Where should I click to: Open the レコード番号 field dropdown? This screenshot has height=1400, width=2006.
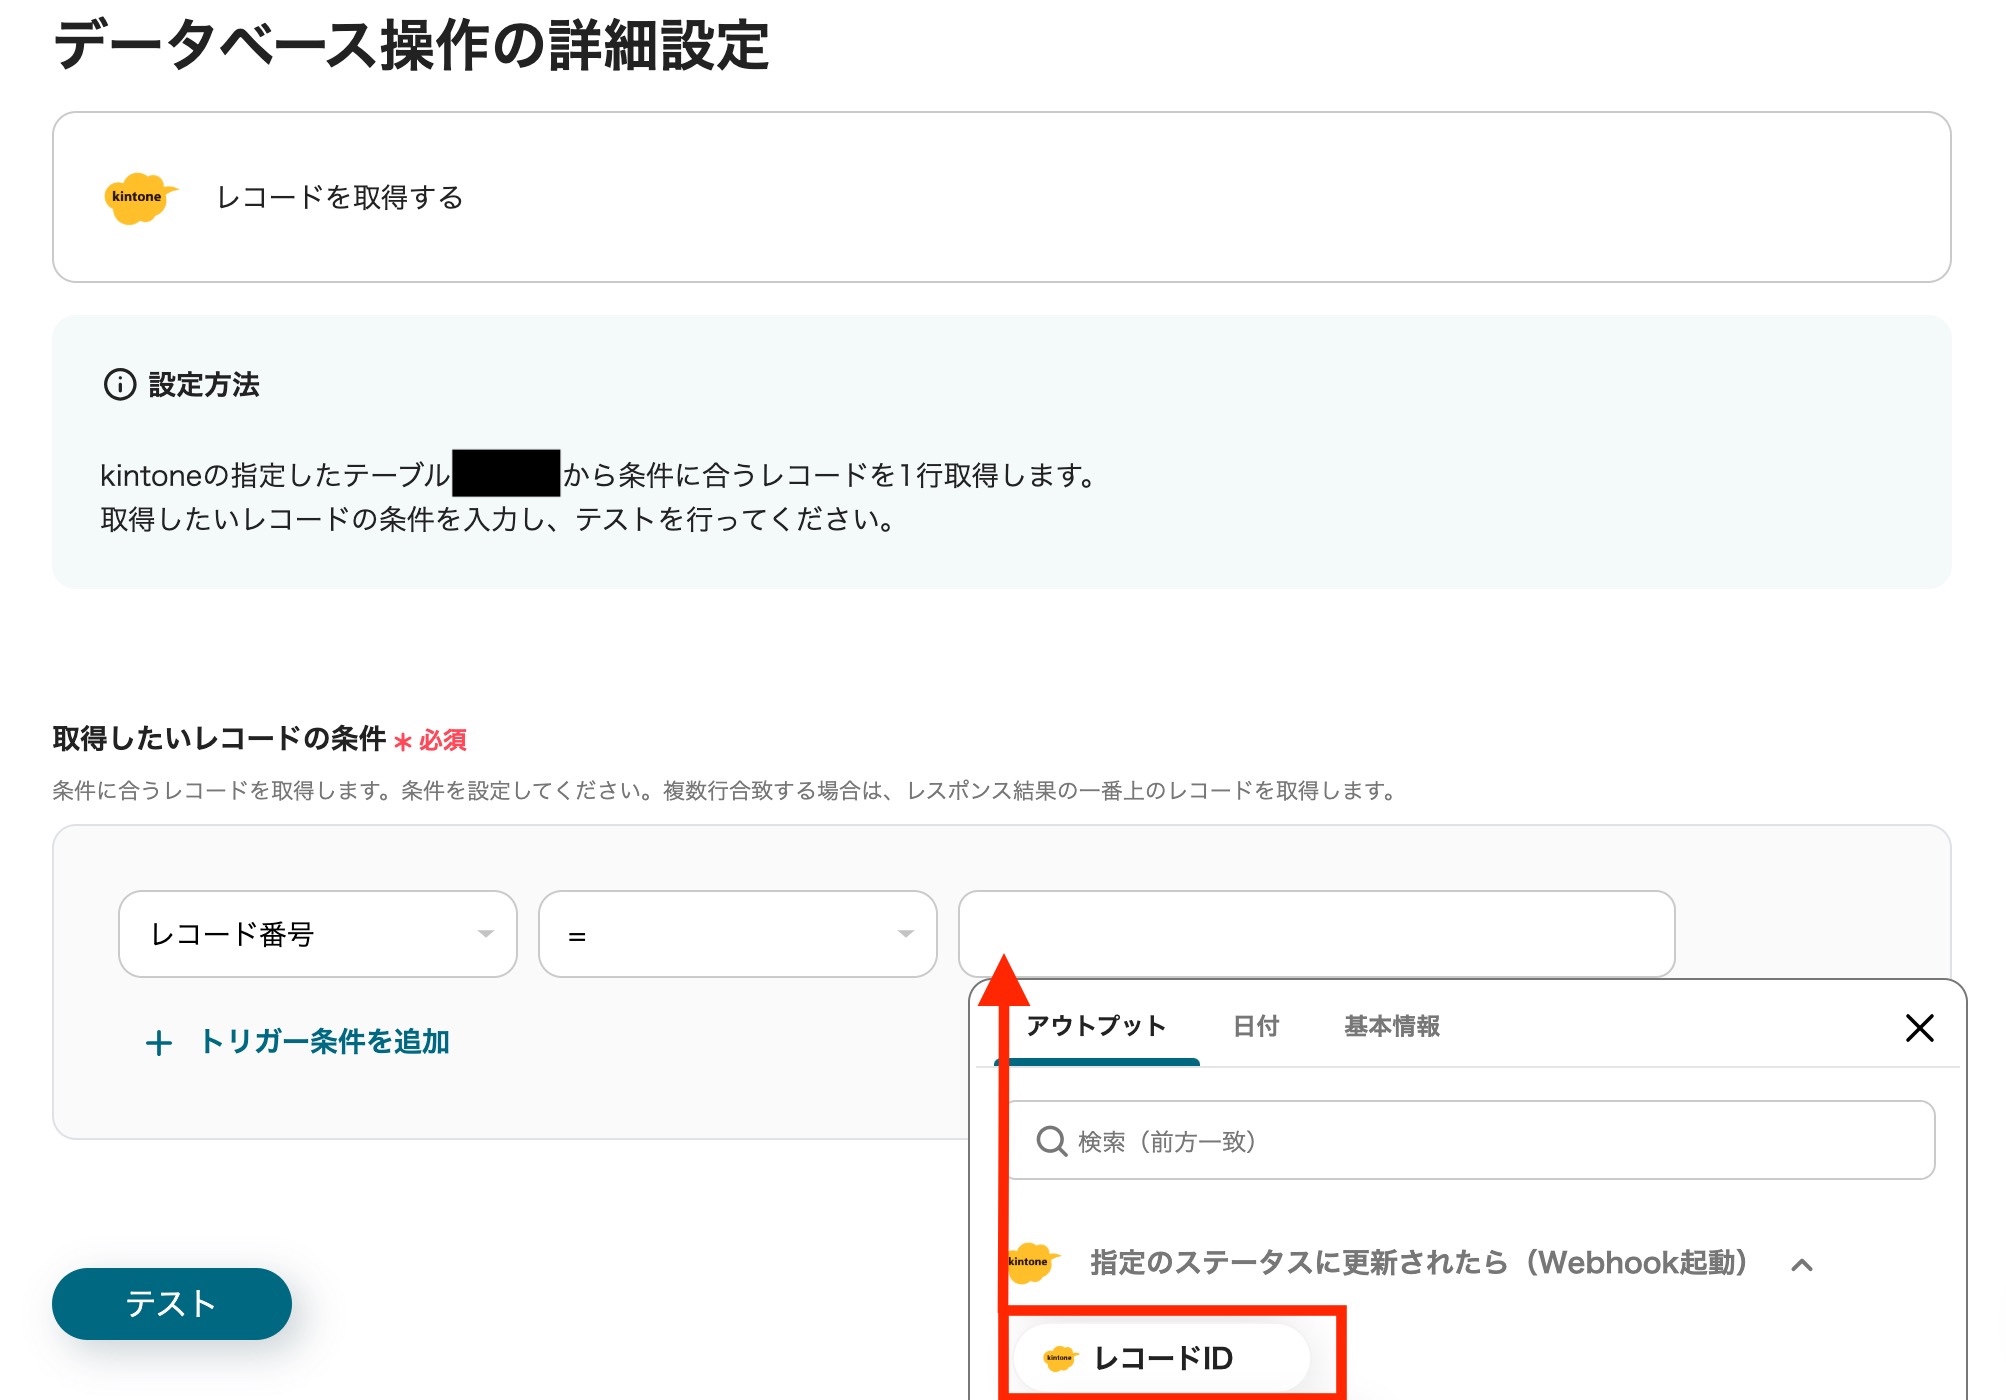point(317,934)
